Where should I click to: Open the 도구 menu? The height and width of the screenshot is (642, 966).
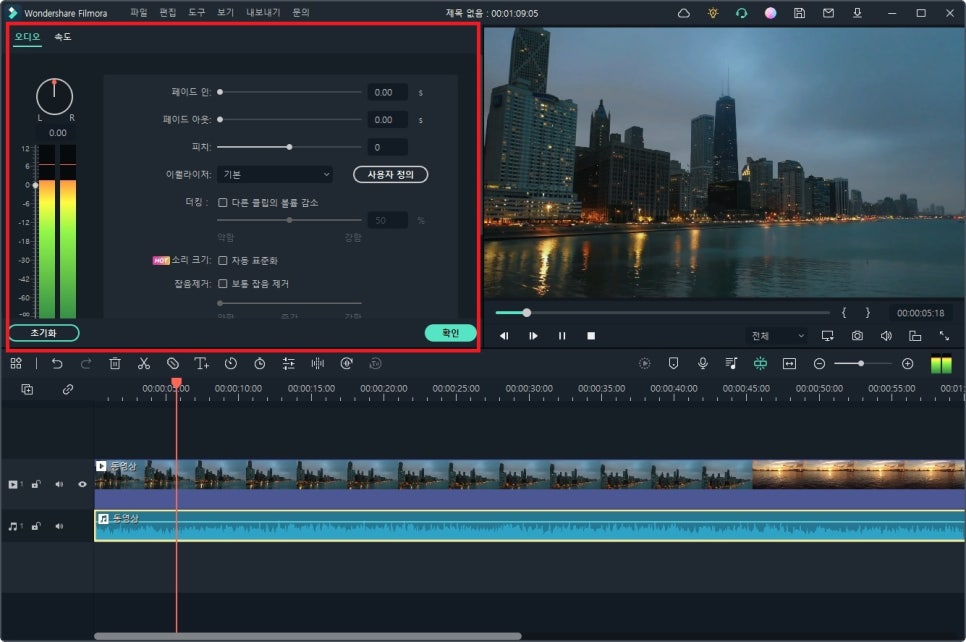tap(197, 13)
